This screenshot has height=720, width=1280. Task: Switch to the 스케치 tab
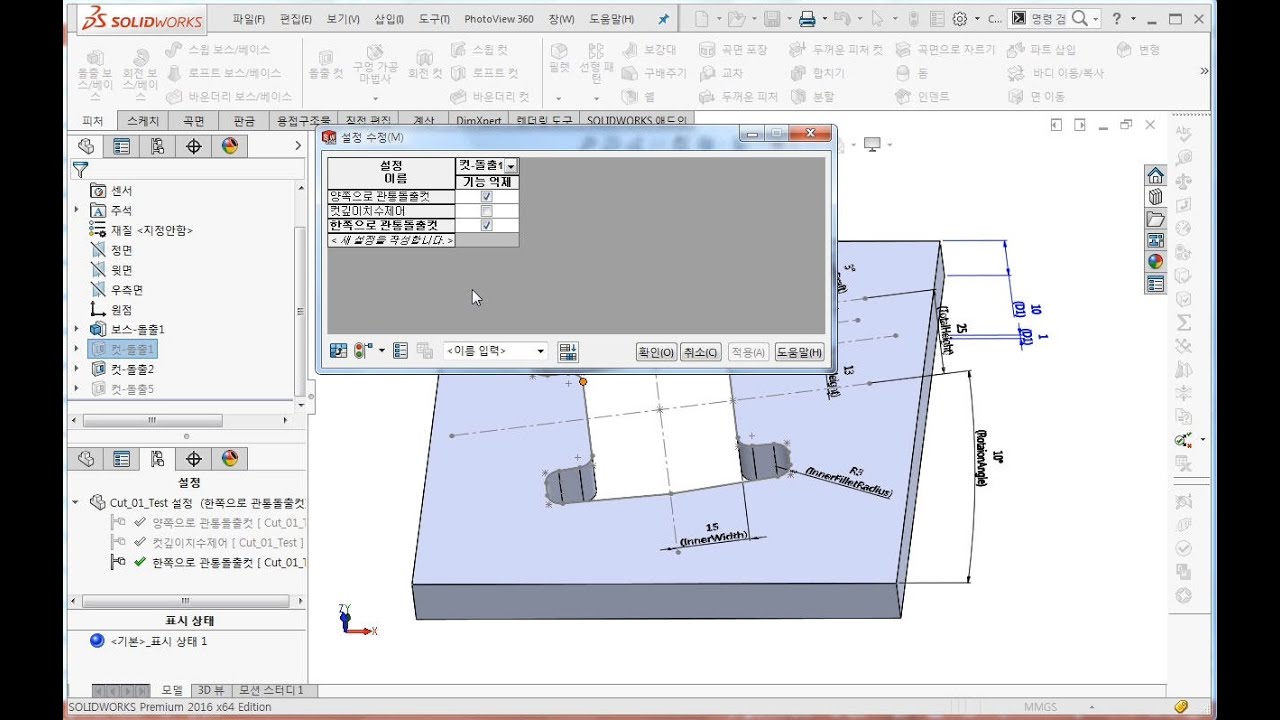(143, 120)
